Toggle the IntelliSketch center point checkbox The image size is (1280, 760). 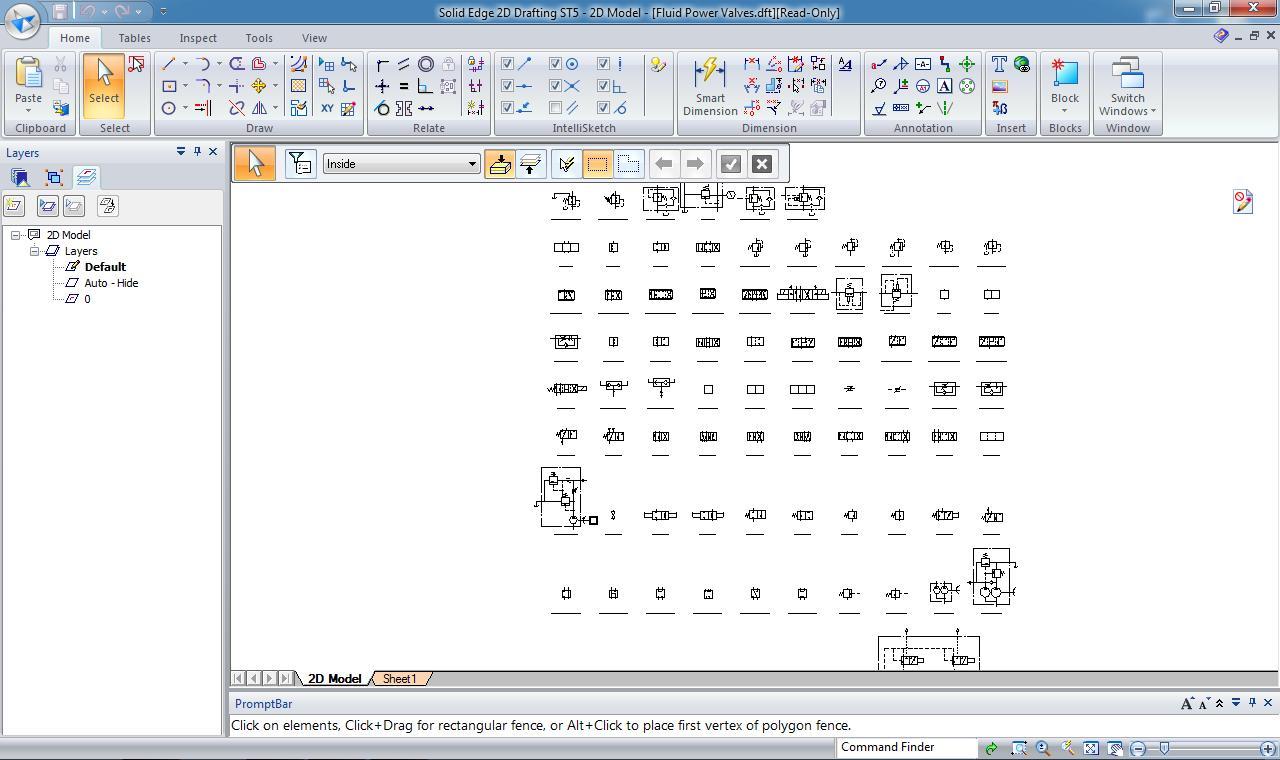(x=555, y=64)
